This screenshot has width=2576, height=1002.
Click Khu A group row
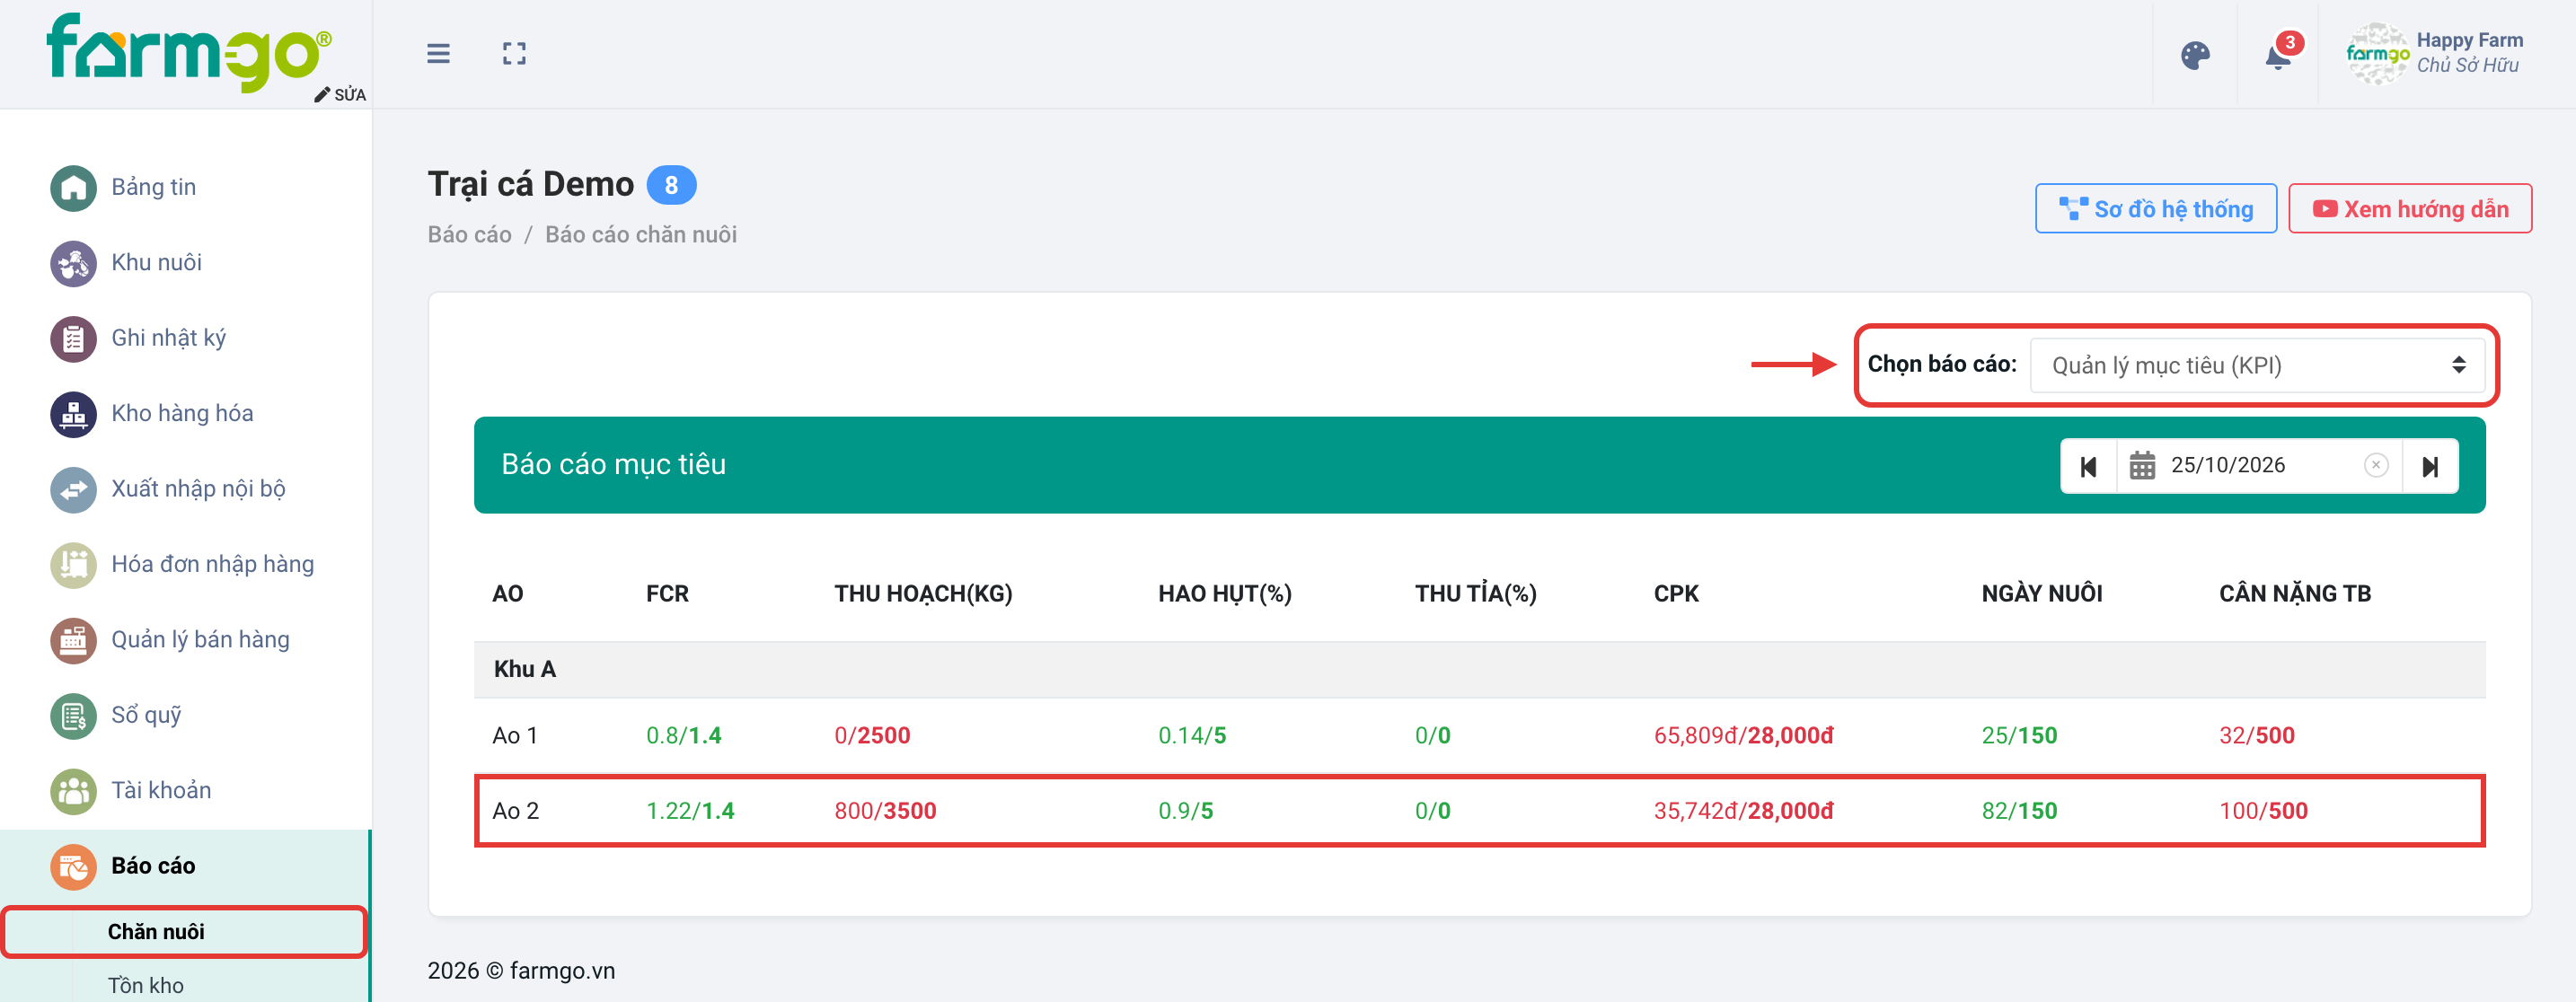coord(1479,669)
